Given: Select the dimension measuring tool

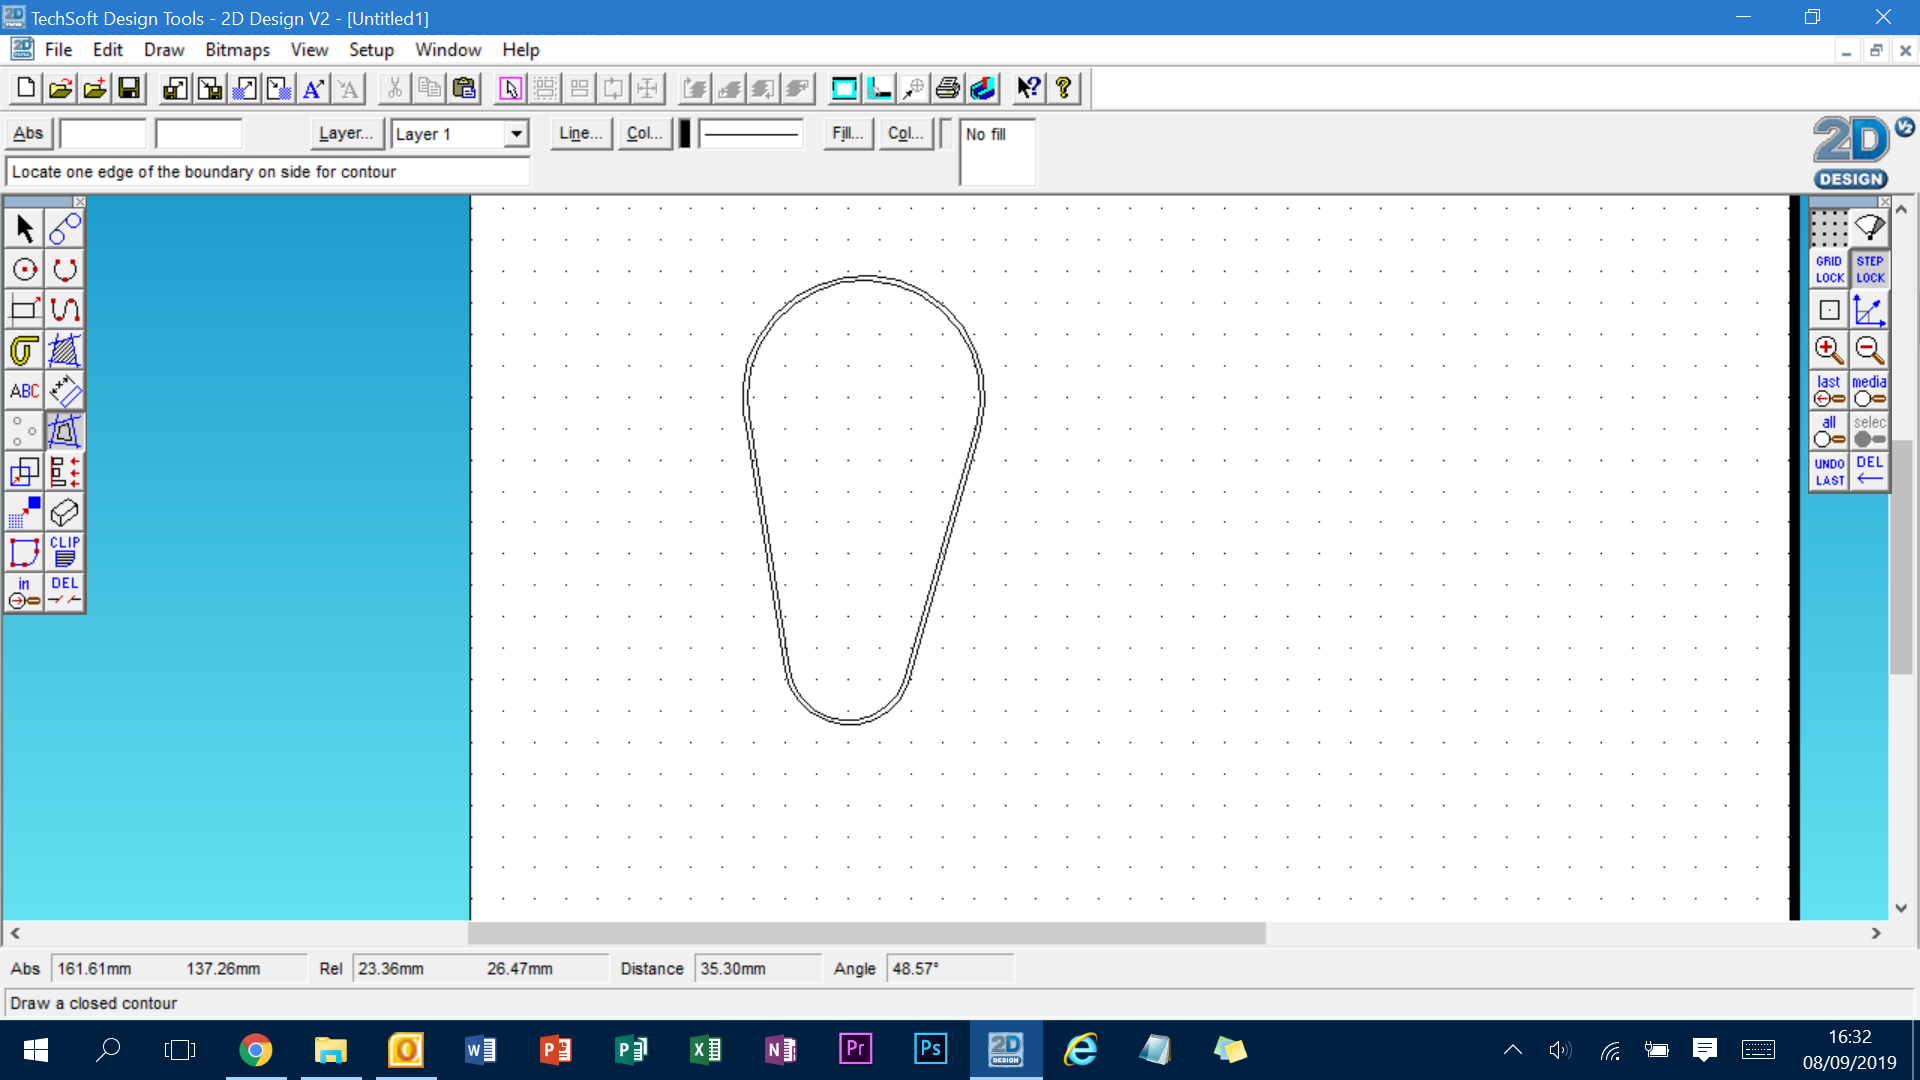Looking at the screenshot, I should (x=64, y=390).
